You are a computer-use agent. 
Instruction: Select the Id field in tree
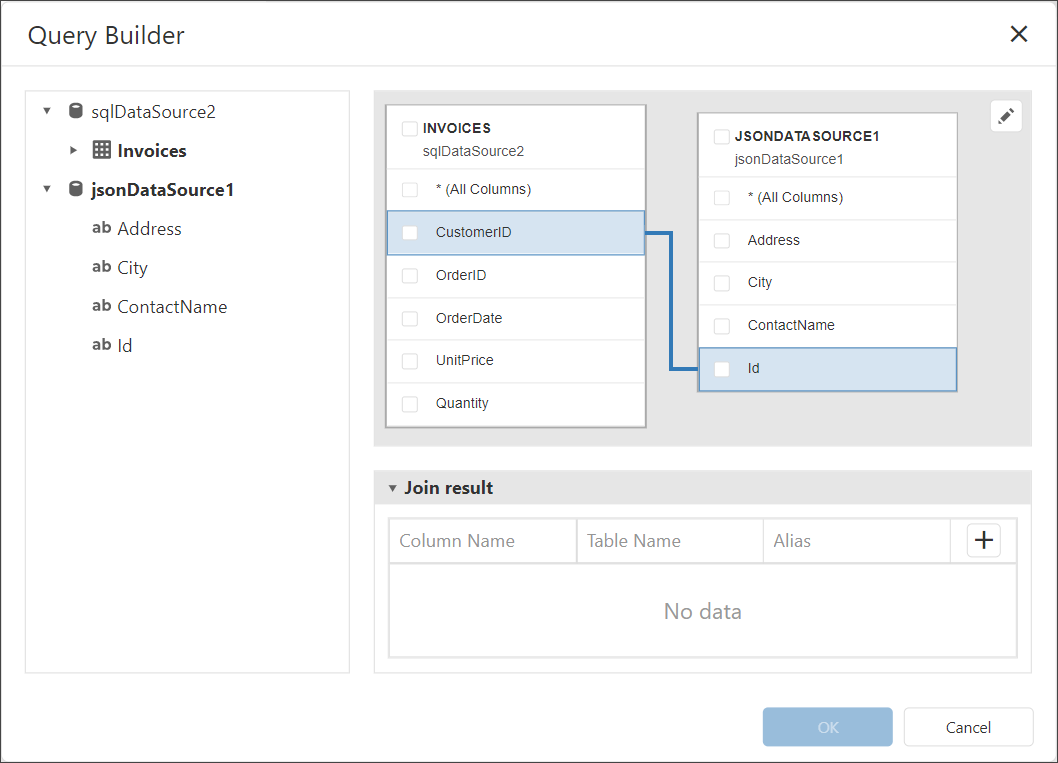point(125,346)
